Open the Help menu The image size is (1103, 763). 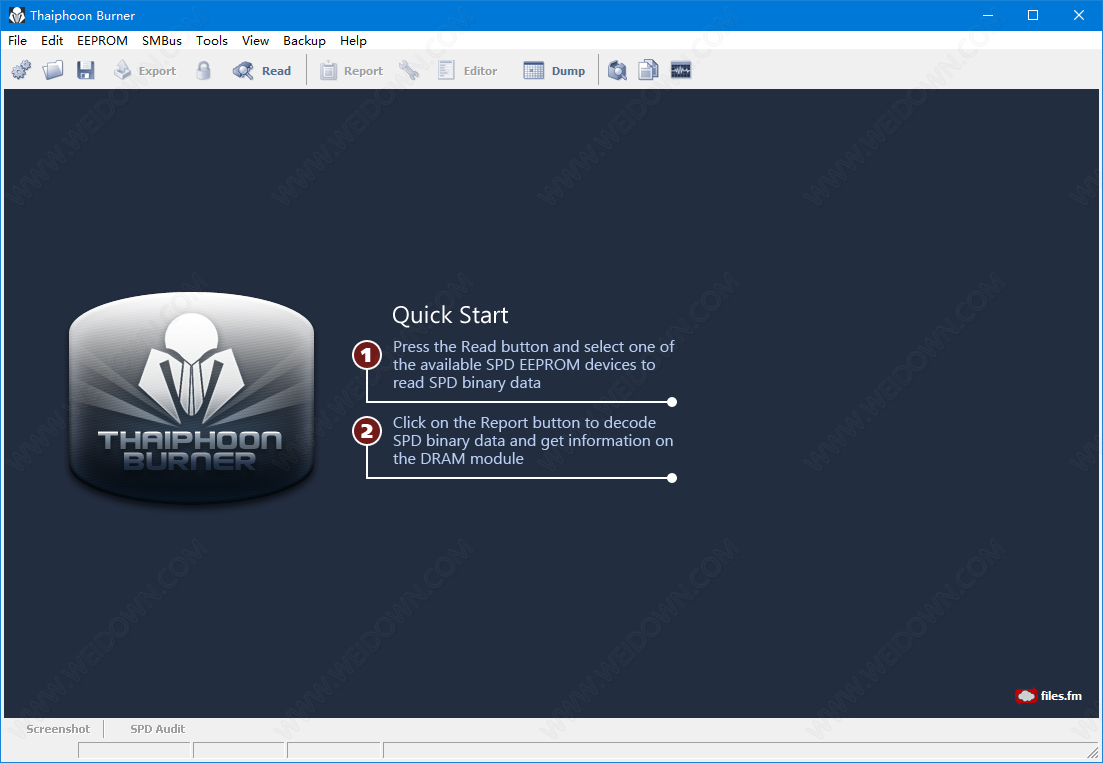click(x=353, y=41)
